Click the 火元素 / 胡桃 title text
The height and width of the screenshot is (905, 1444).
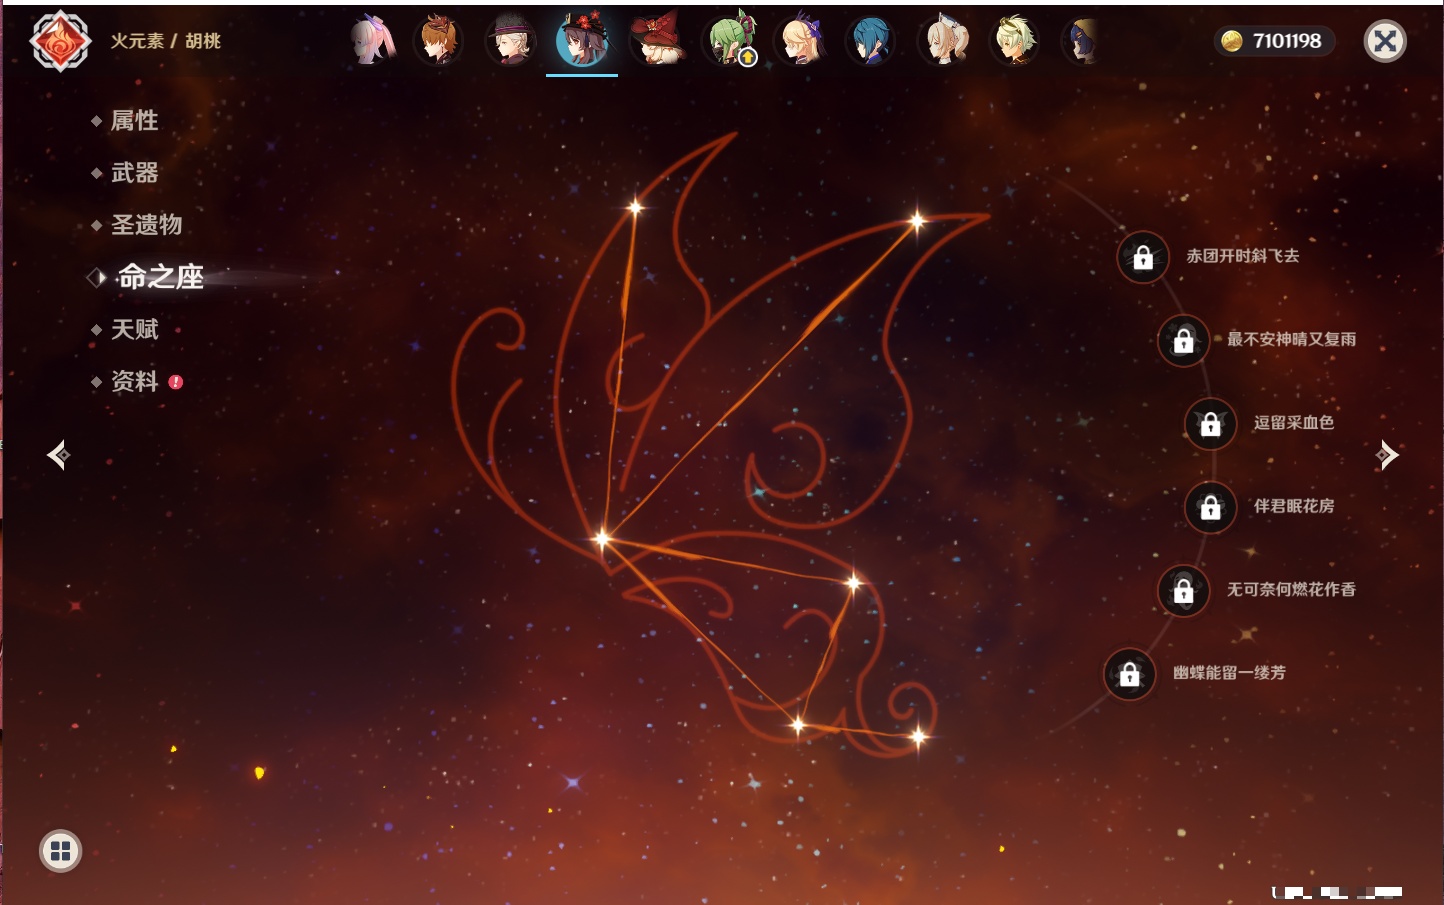pyautogui.click(x=165, y=41)
